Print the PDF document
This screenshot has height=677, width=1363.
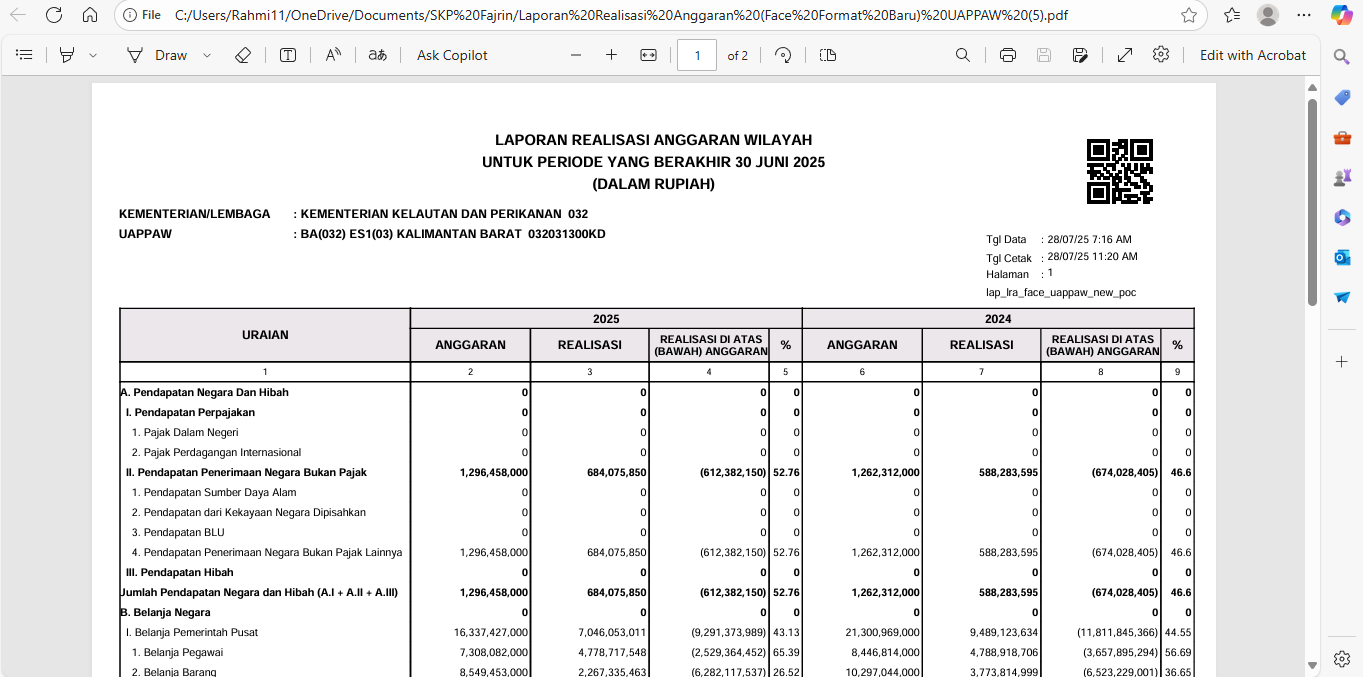[1008, 55]
